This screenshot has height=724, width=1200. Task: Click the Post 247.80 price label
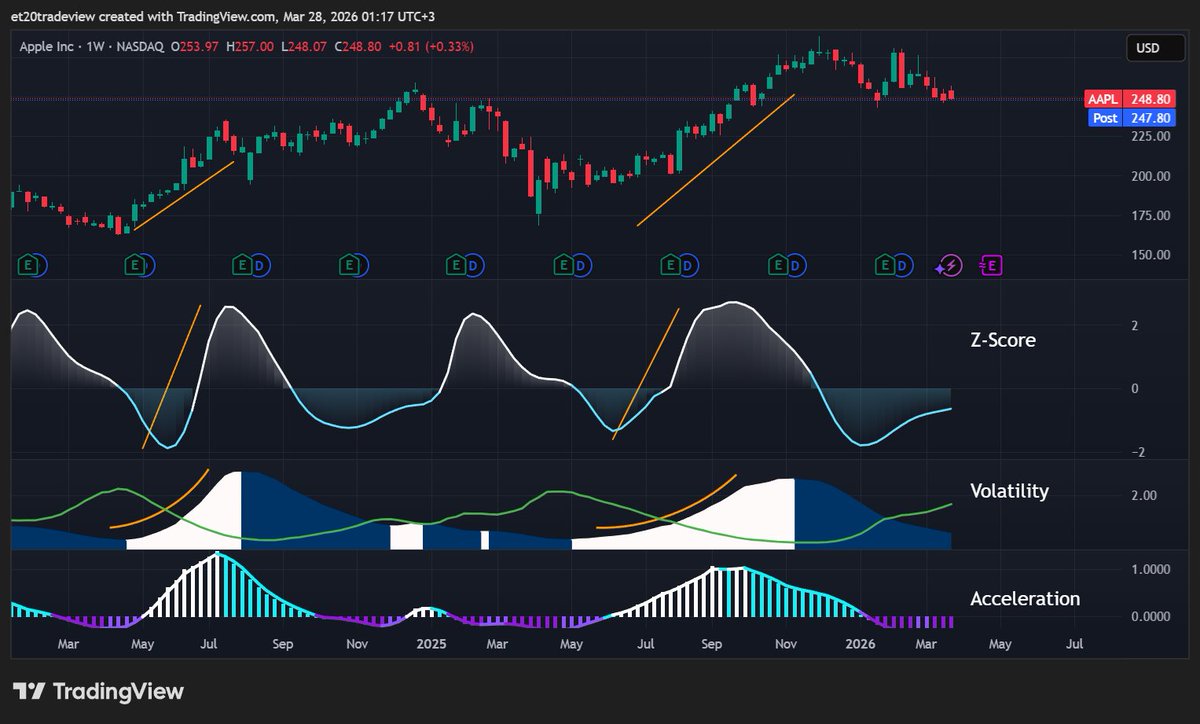click(1130, 117)
